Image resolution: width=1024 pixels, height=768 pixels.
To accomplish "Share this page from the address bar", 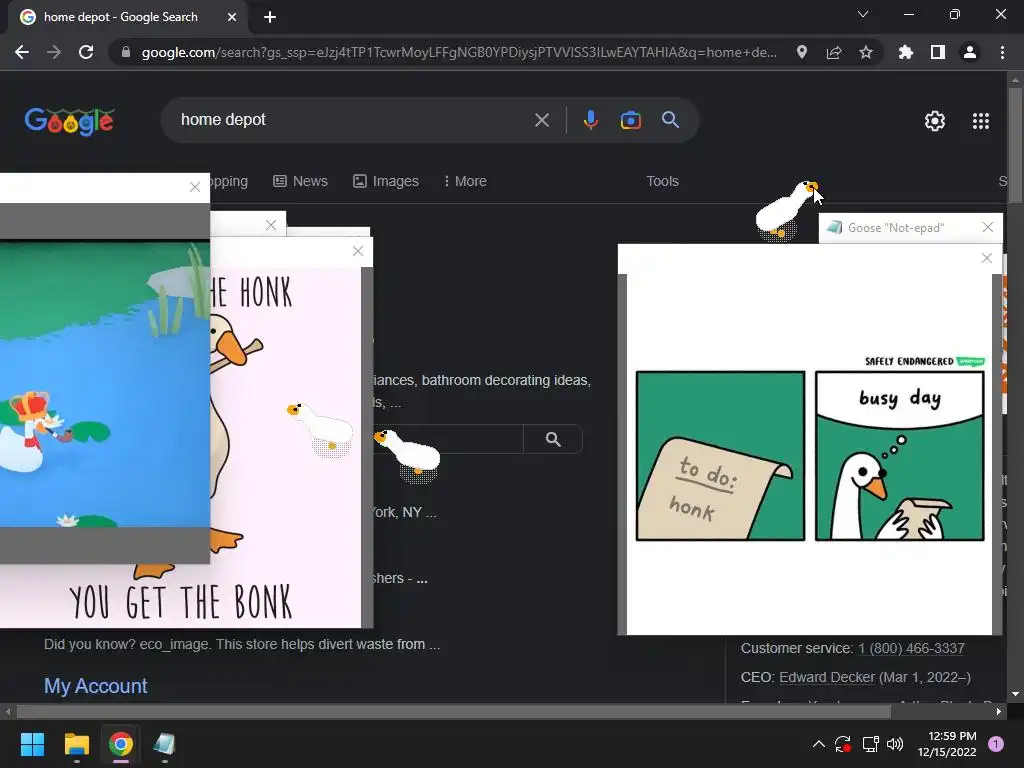I will coord(834,52).
